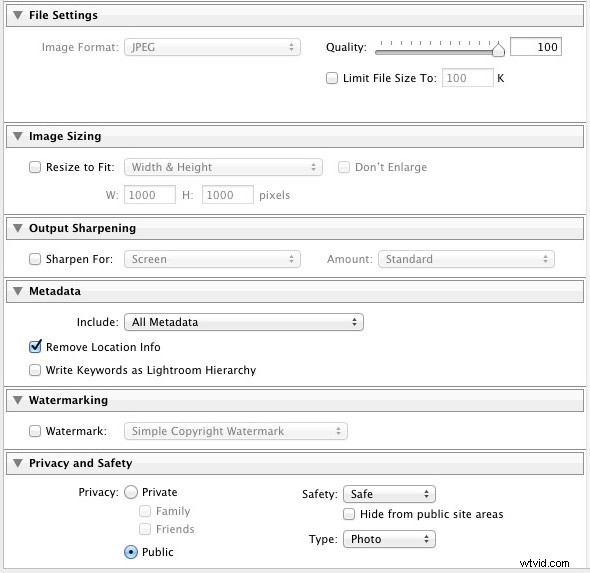
Task: Click the H height pixels field
Action: point(228,195)
